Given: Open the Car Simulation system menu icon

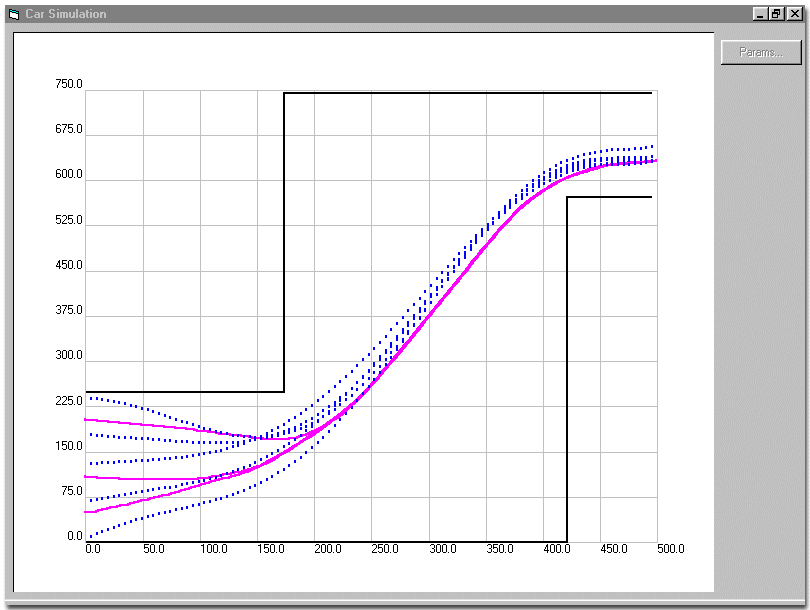Looking at the screenshot, I should (15, 14).
